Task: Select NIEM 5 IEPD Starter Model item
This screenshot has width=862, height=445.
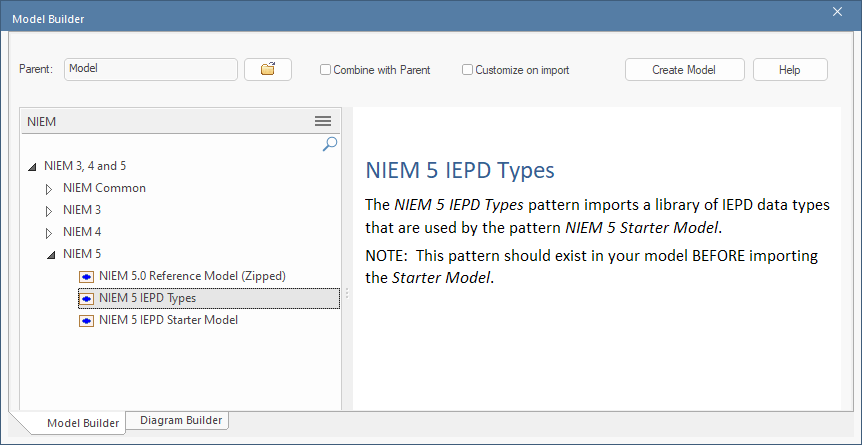Action: click(168, 321)
